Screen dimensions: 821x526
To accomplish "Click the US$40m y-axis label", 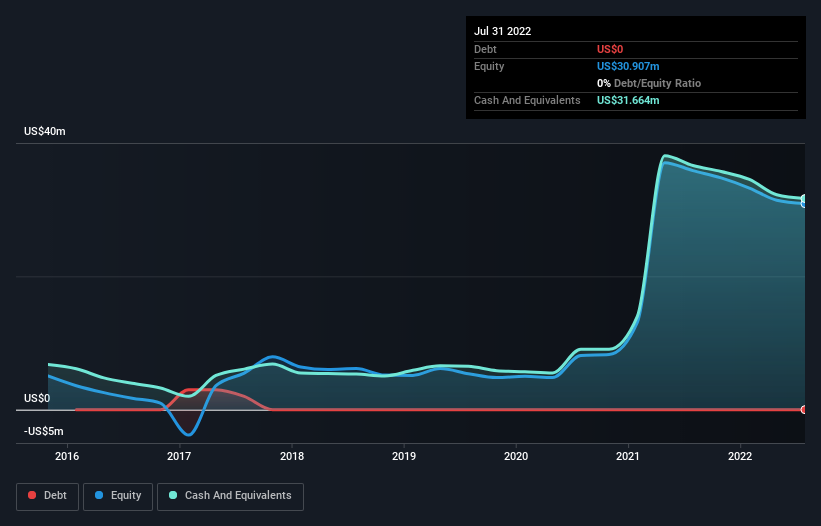I will click(45, 131).
